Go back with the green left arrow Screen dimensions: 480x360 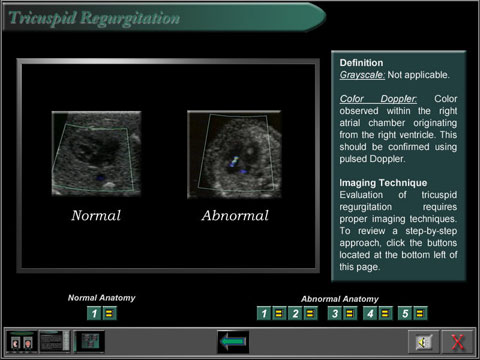233,342
